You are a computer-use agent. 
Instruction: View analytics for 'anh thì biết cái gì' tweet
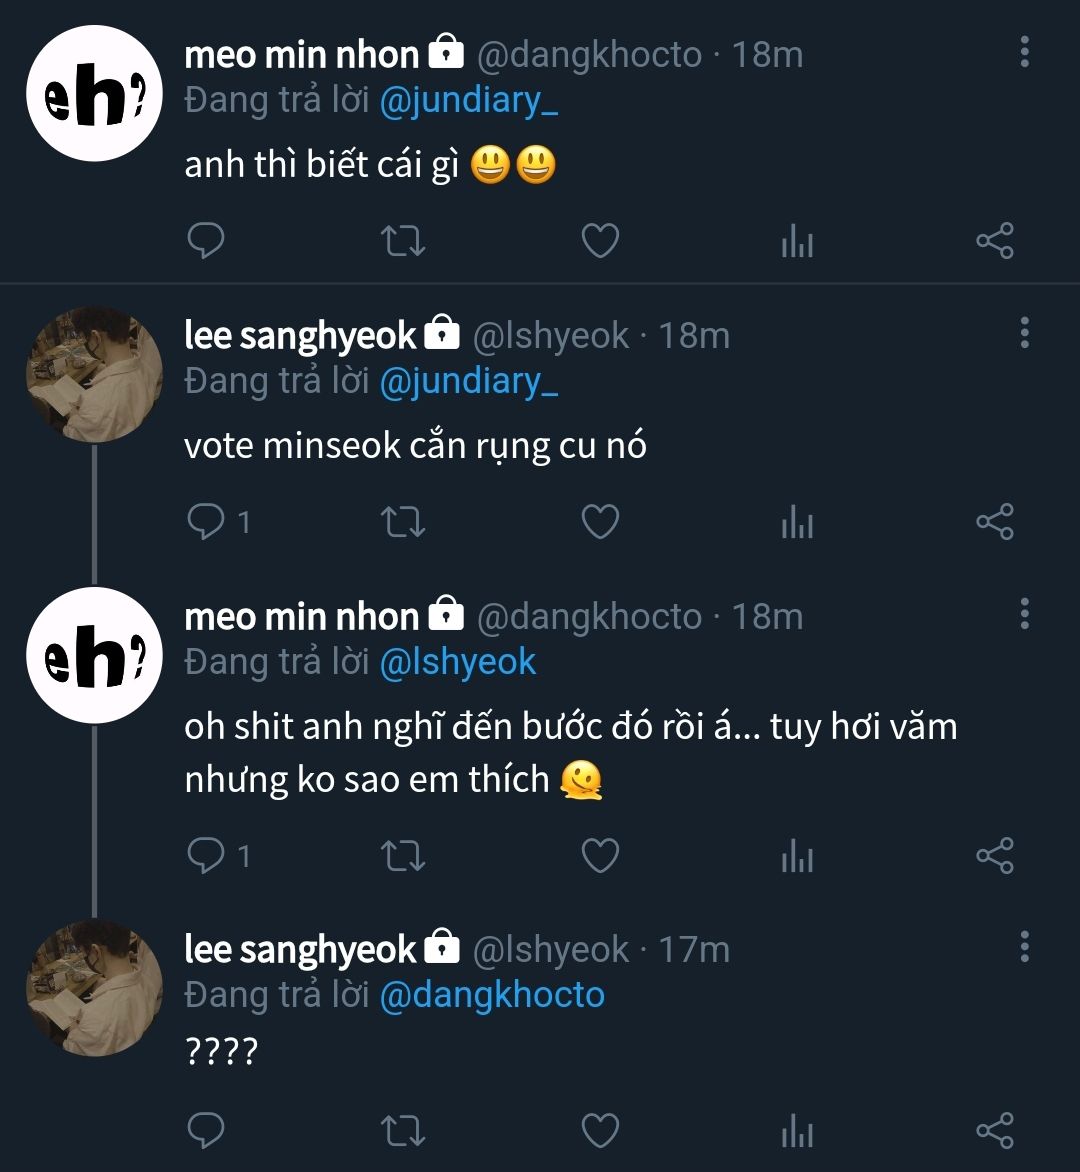(797, 241)
